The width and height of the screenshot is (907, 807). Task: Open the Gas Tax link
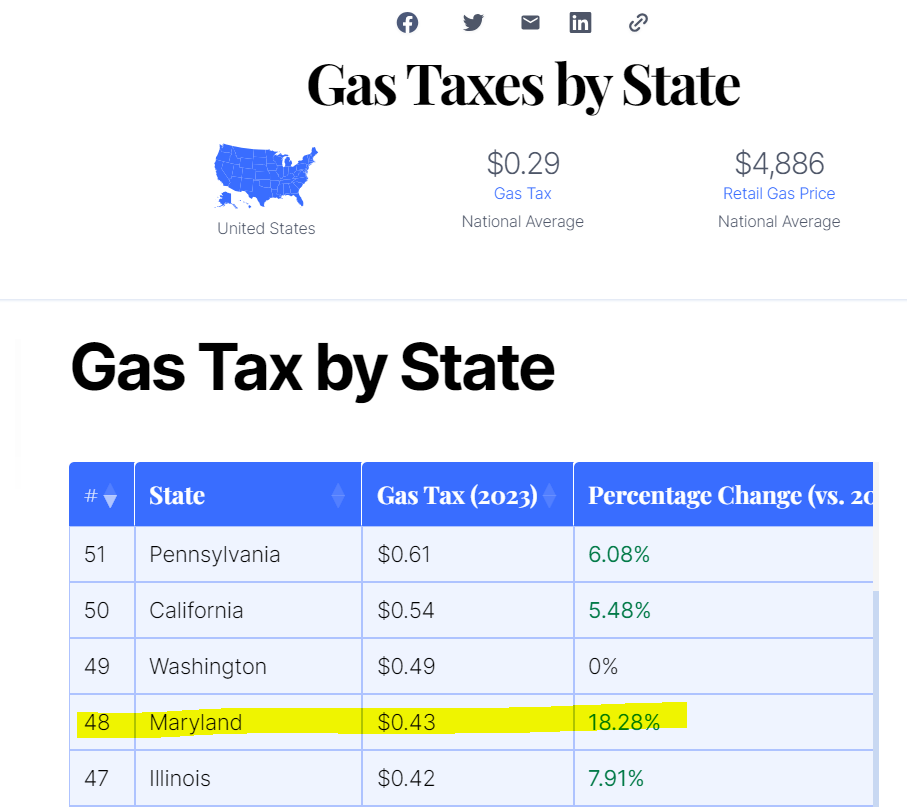tap(522, 193)
